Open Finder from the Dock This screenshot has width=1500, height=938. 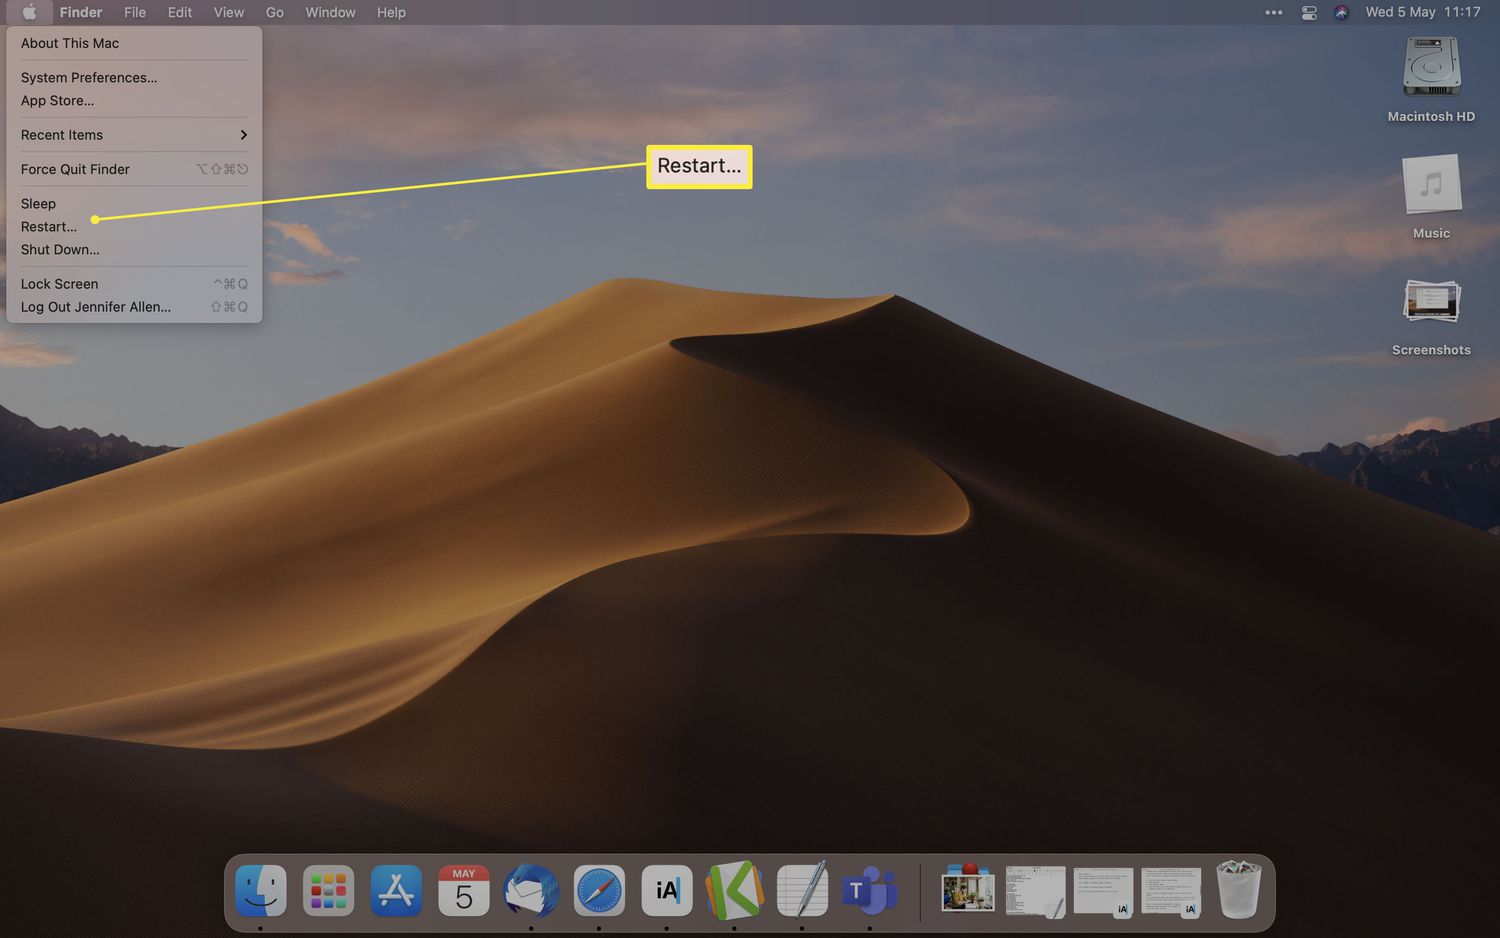261,890
